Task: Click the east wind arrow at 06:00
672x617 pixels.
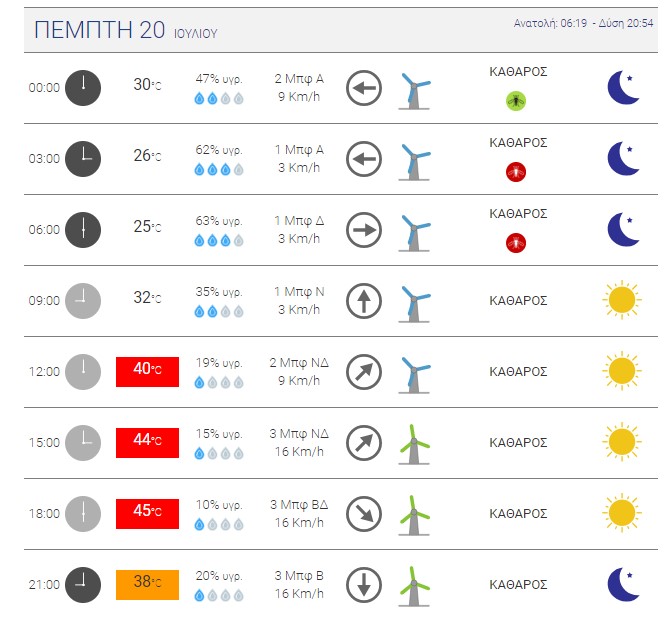Action: click(x=364, y=230)
